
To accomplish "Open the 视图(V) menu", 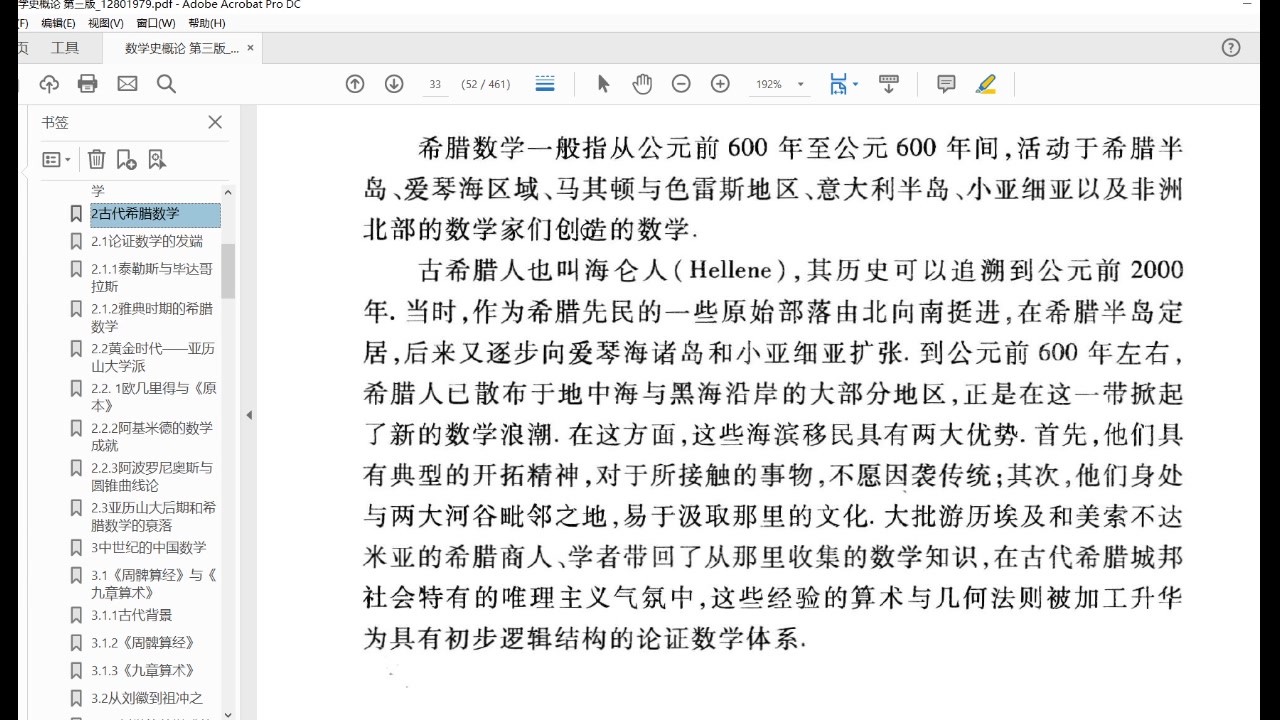I will [106, 23].
